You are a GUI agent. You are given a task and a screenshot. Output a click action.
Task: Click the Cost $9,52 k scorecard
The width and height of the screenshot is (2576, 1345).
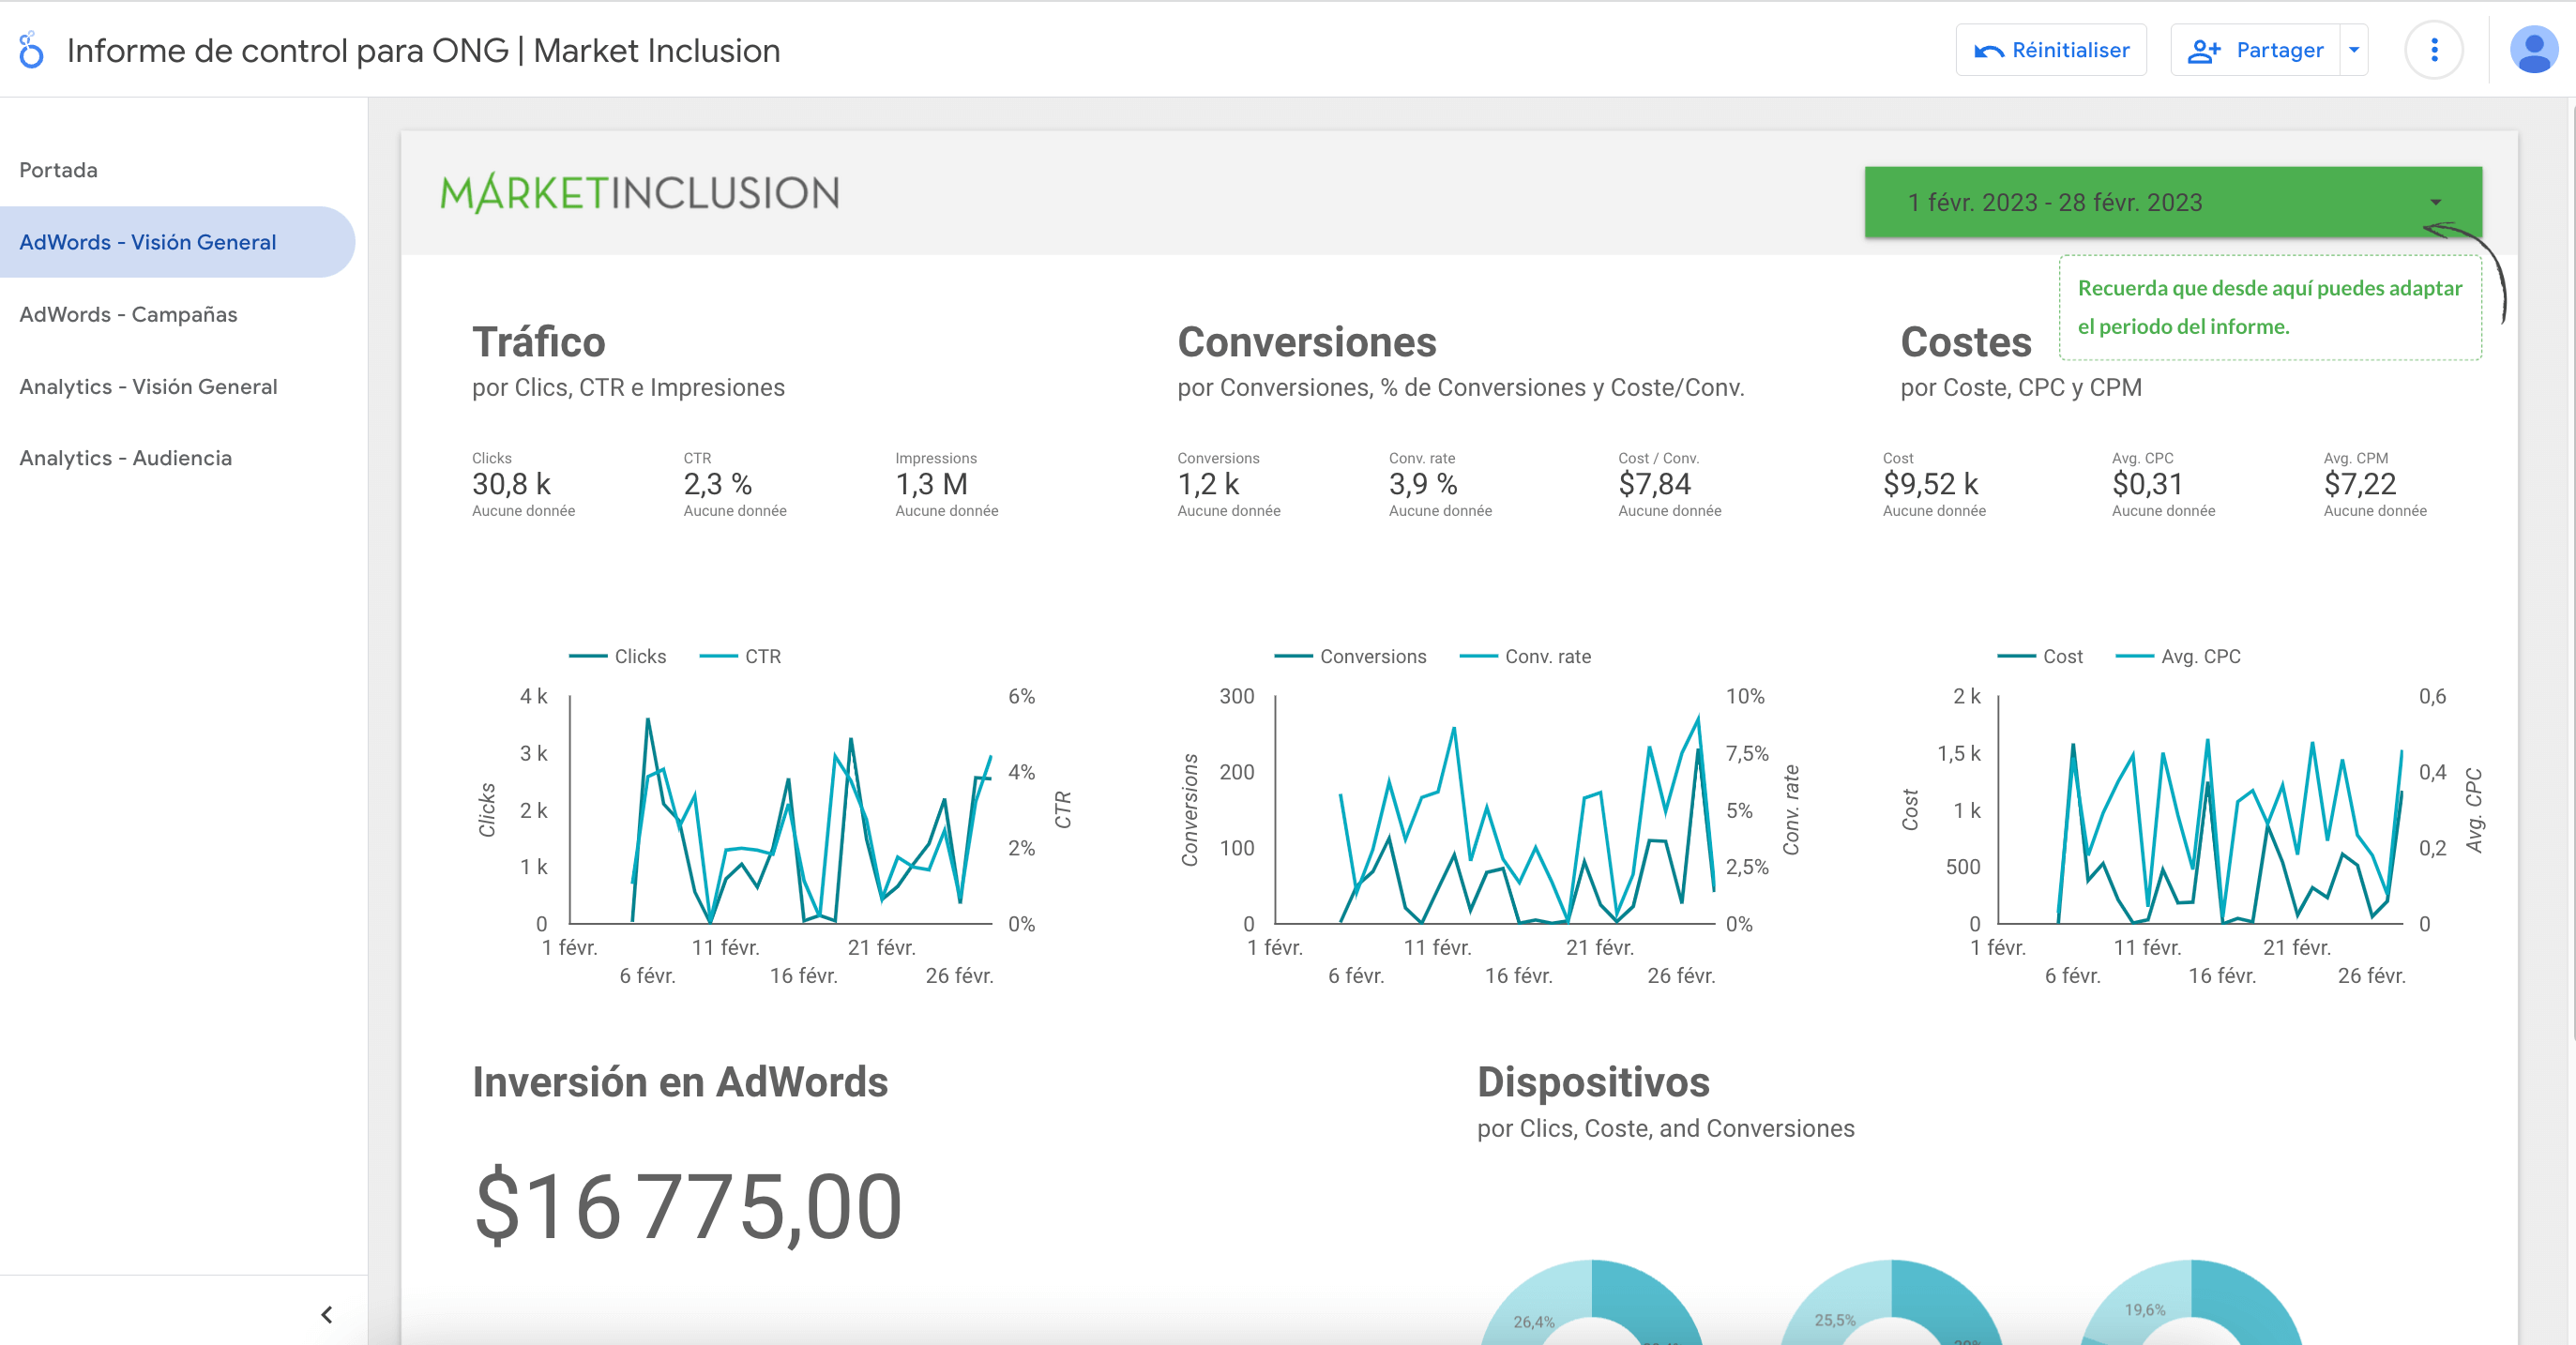click(1934, 485)
